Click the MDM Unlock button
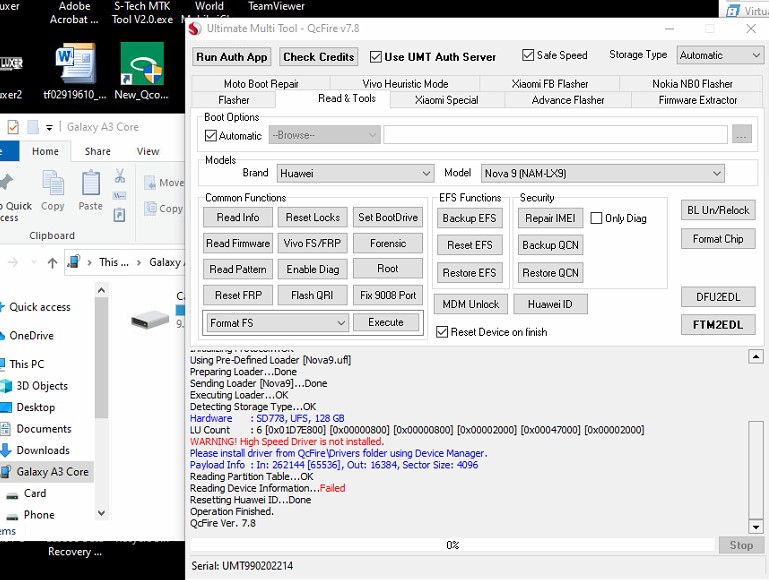The height and width of the screenshot is (580, 769). (471, 304)
